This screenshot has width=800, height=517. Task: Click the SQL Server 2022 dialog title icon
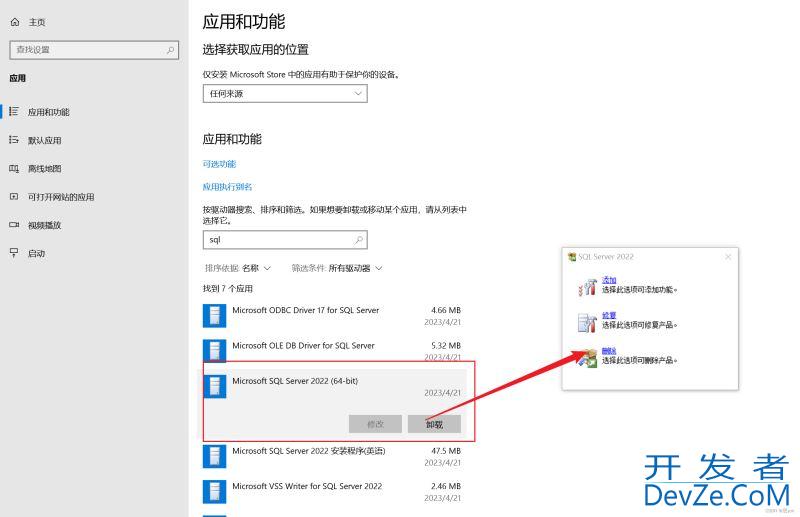coord(572,257)
